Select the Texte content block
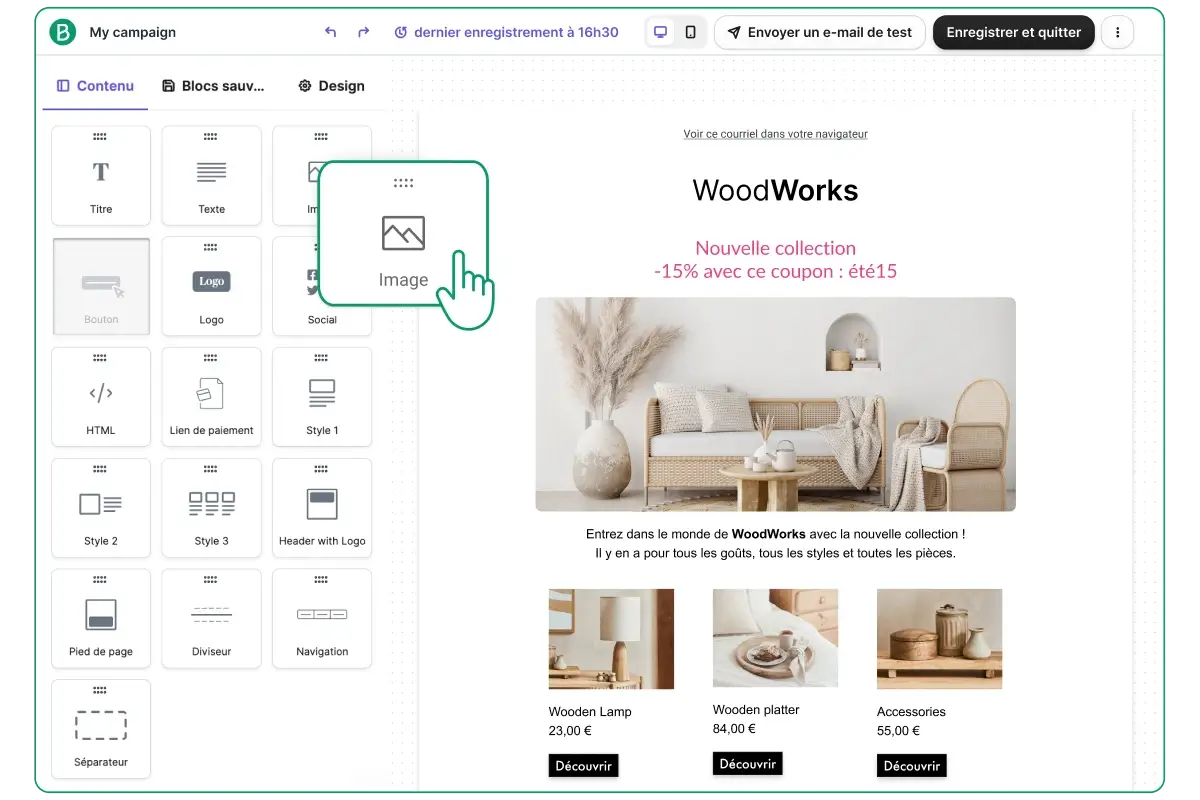 coord(211,176)
